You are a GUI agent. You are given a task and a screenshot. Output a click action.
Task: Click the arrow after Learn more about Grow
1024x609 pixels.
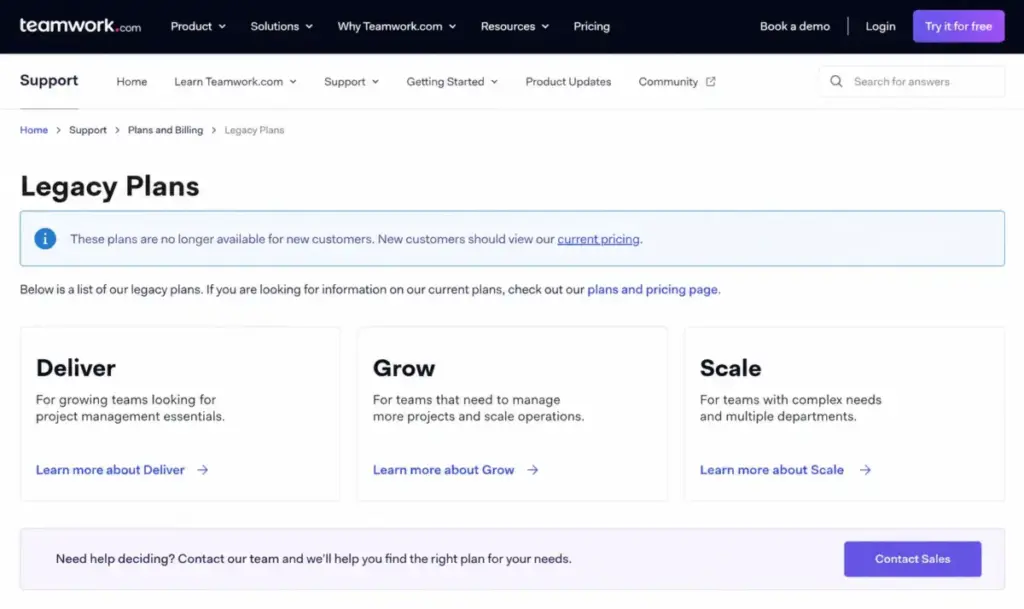(x=533, y=470)
